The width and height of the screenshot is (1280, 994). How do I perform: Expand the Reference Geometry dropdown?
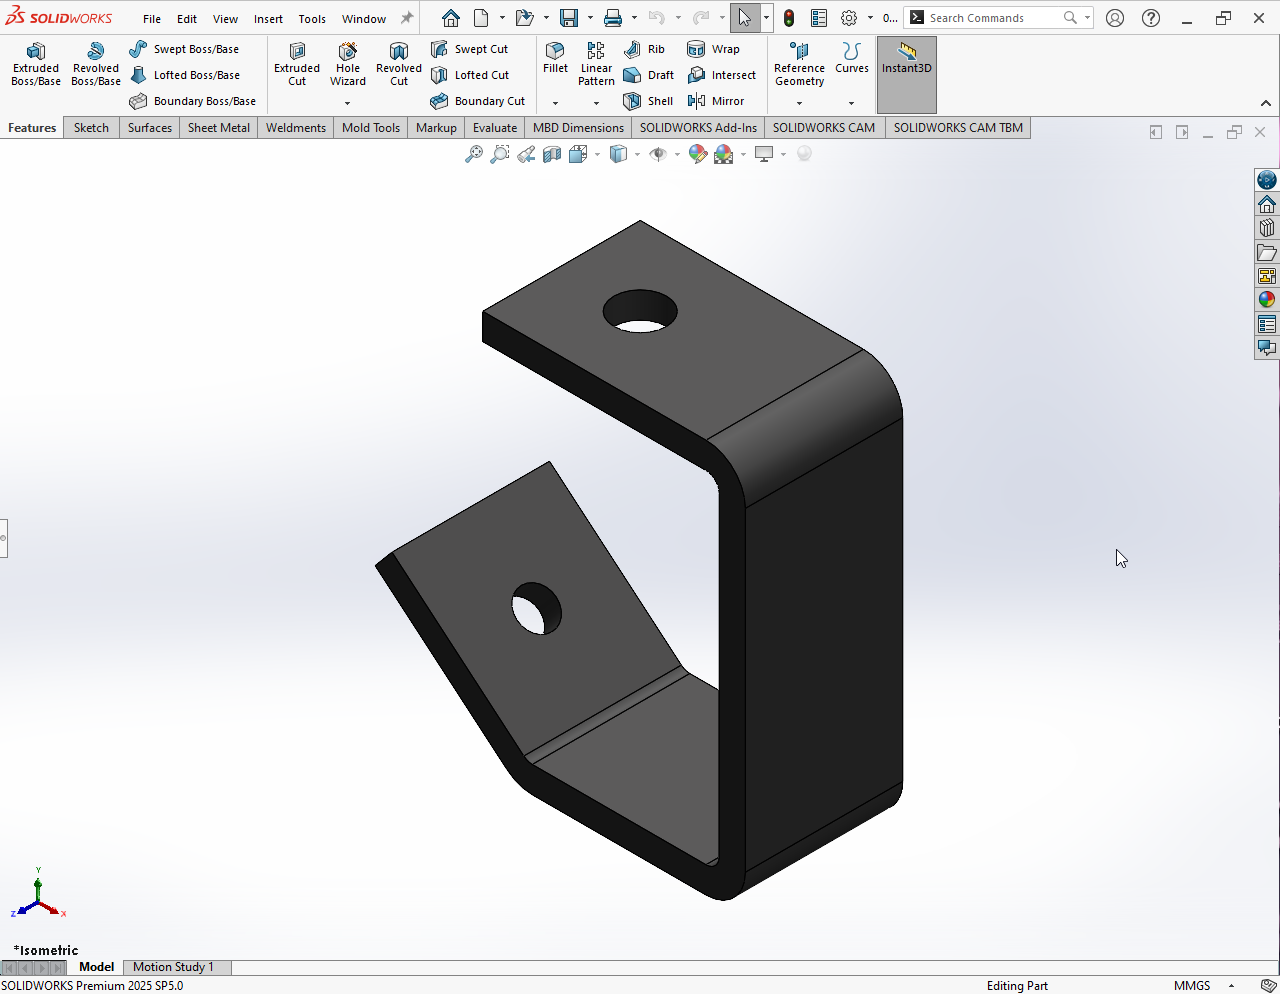(x=799, y=103)
